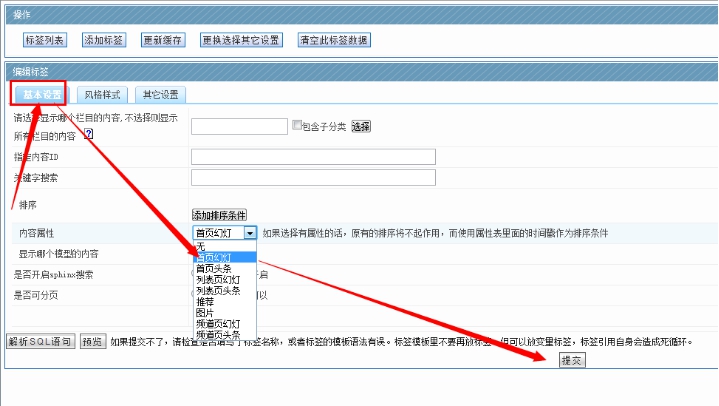Viewport: 719px width, 406px height.
Task: Switch to the 其它设置 tab
Action: pyautogui.click(x=160, y=94)
